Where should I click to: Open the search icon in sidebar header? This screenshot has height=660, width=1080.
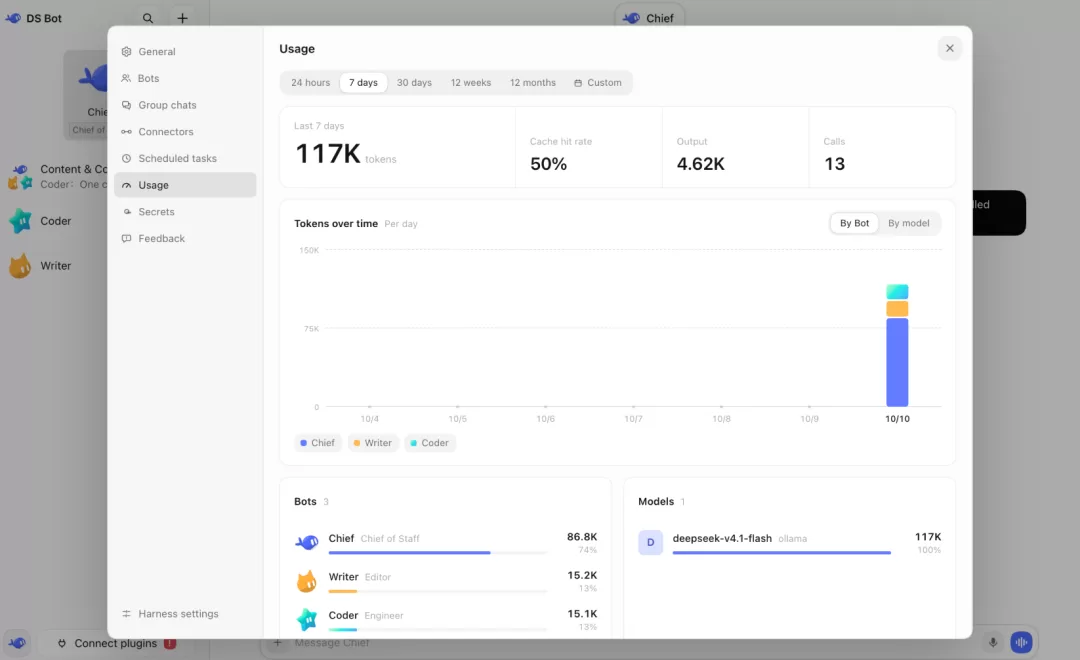[148, 19]
